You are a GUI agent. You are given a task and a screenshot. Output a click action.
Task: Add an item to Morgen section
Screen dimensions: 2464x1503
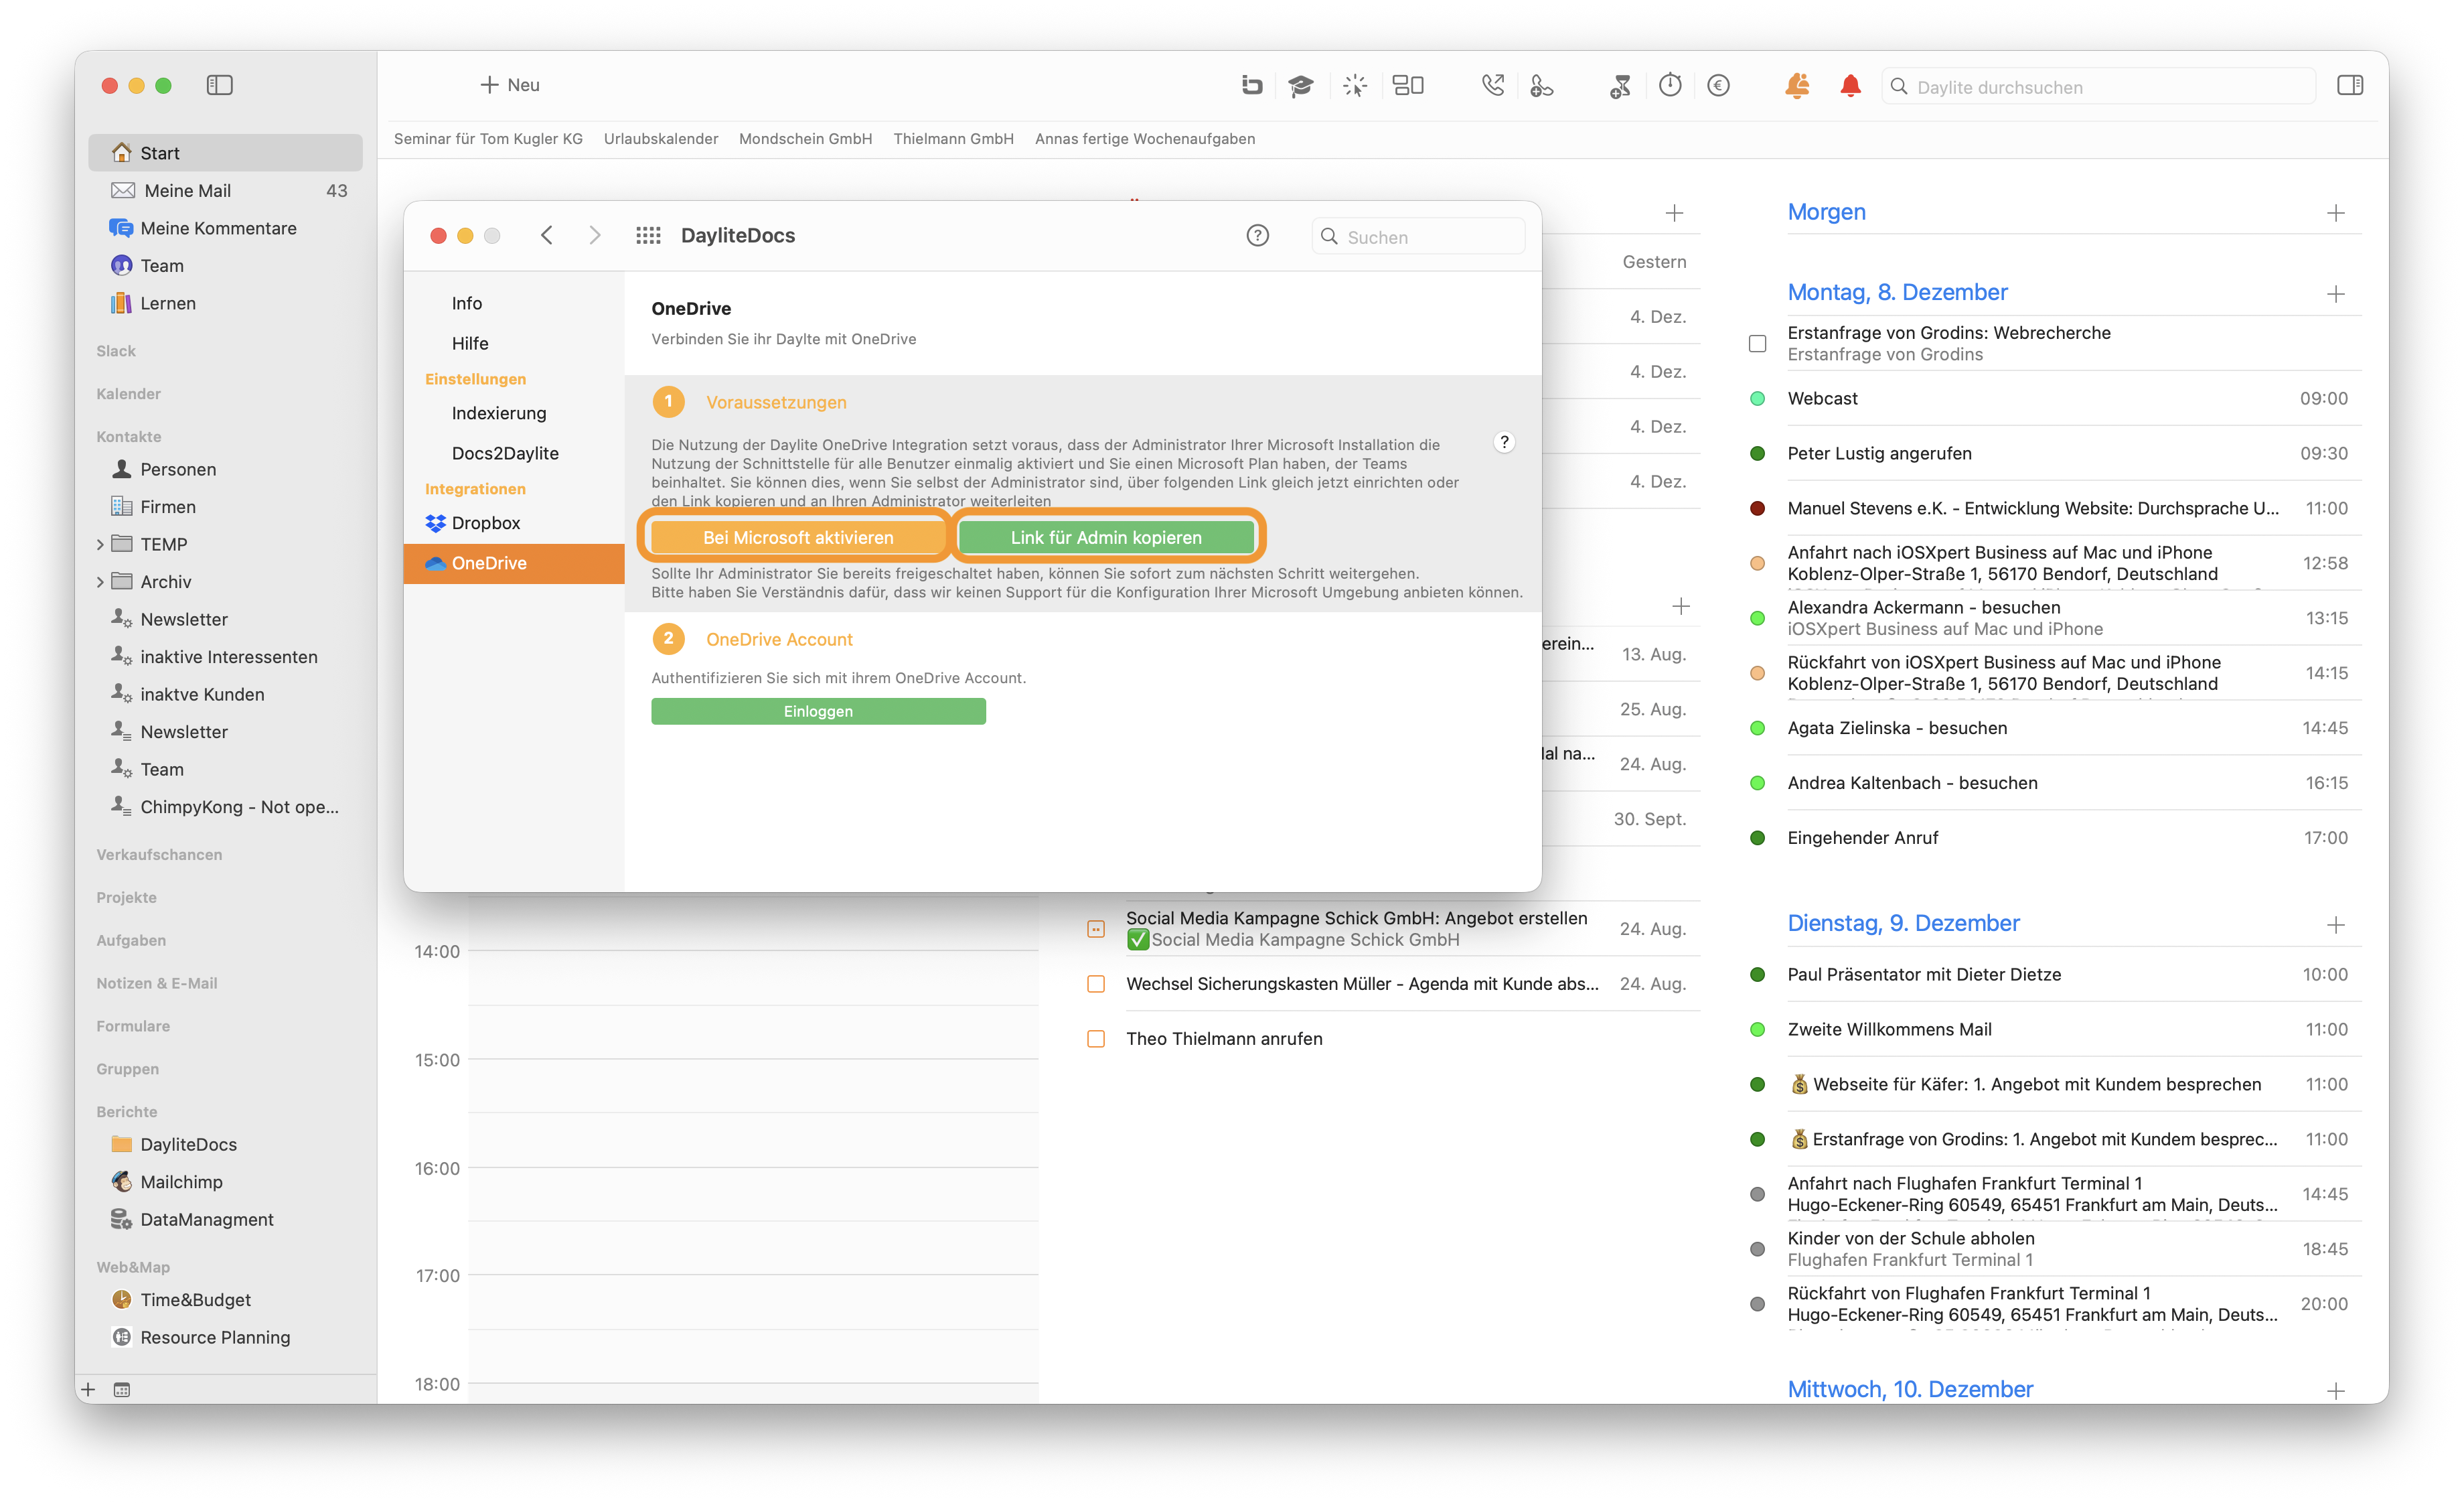2335,213
